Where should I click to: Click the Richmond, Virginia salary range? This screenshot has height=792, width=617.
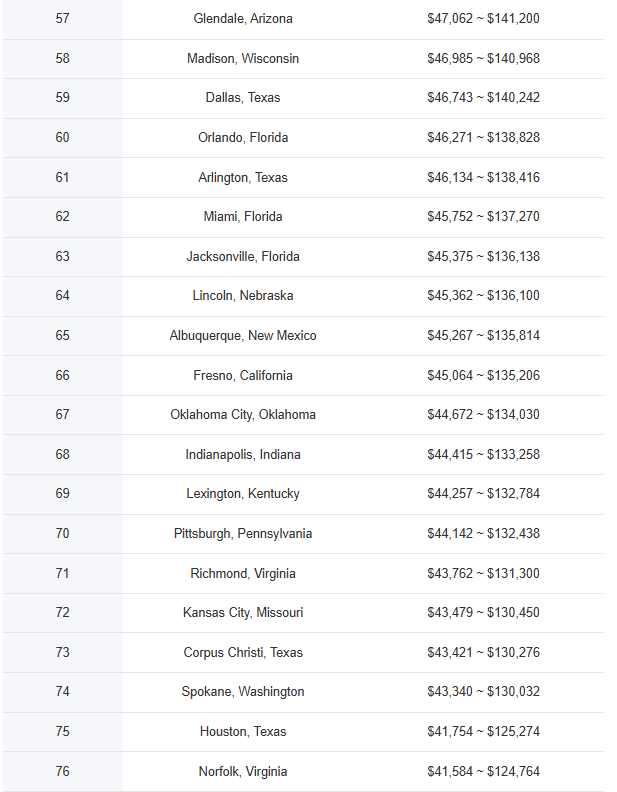(483, 574)
